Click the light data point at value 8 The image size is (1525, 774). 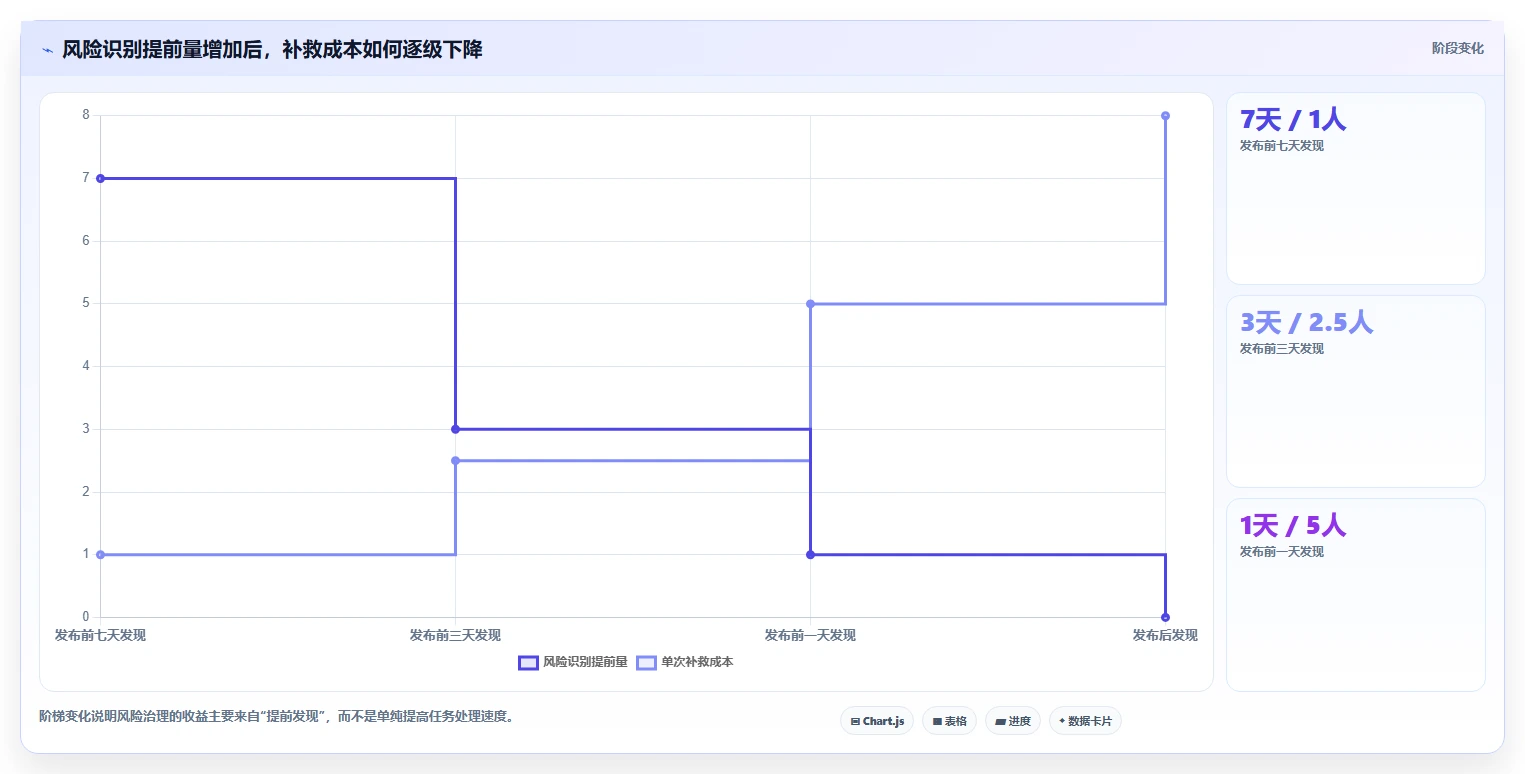coord(1165,115)
